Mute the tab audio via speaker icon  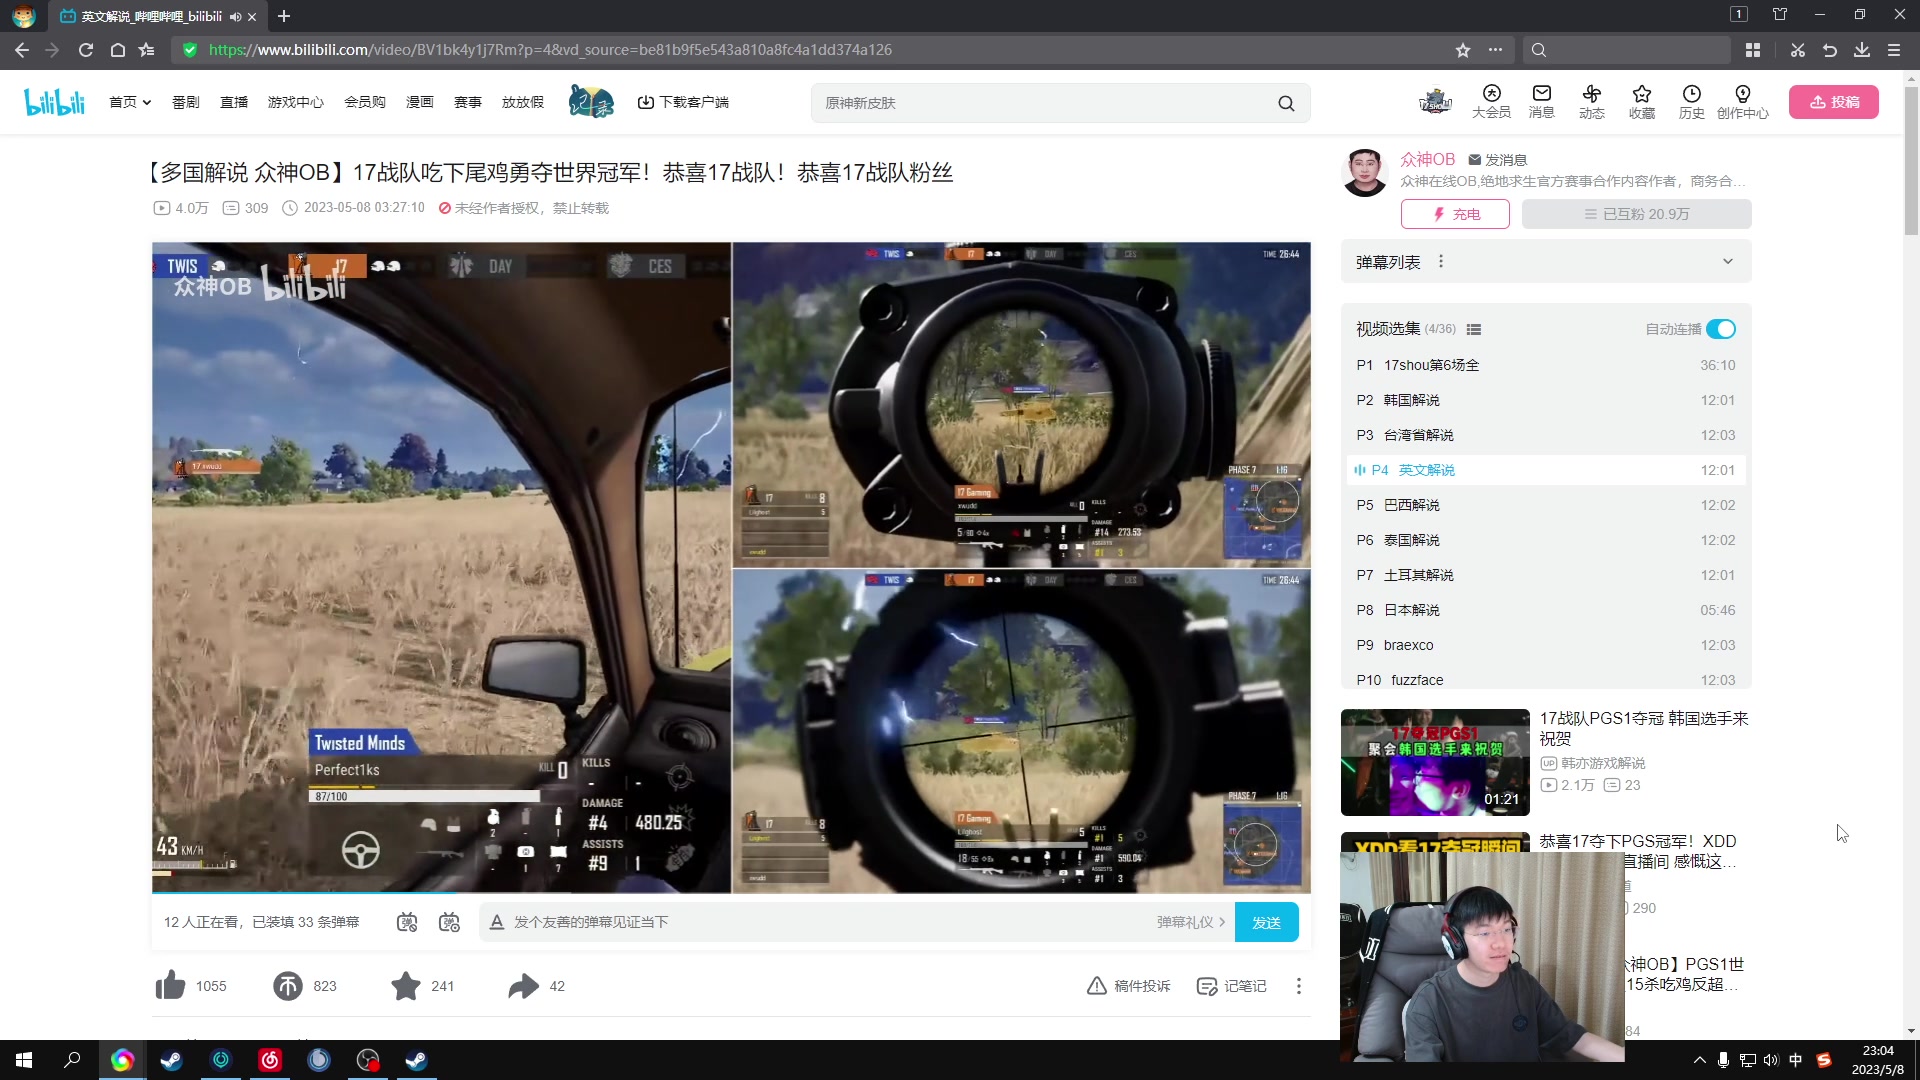click(235, 16)
